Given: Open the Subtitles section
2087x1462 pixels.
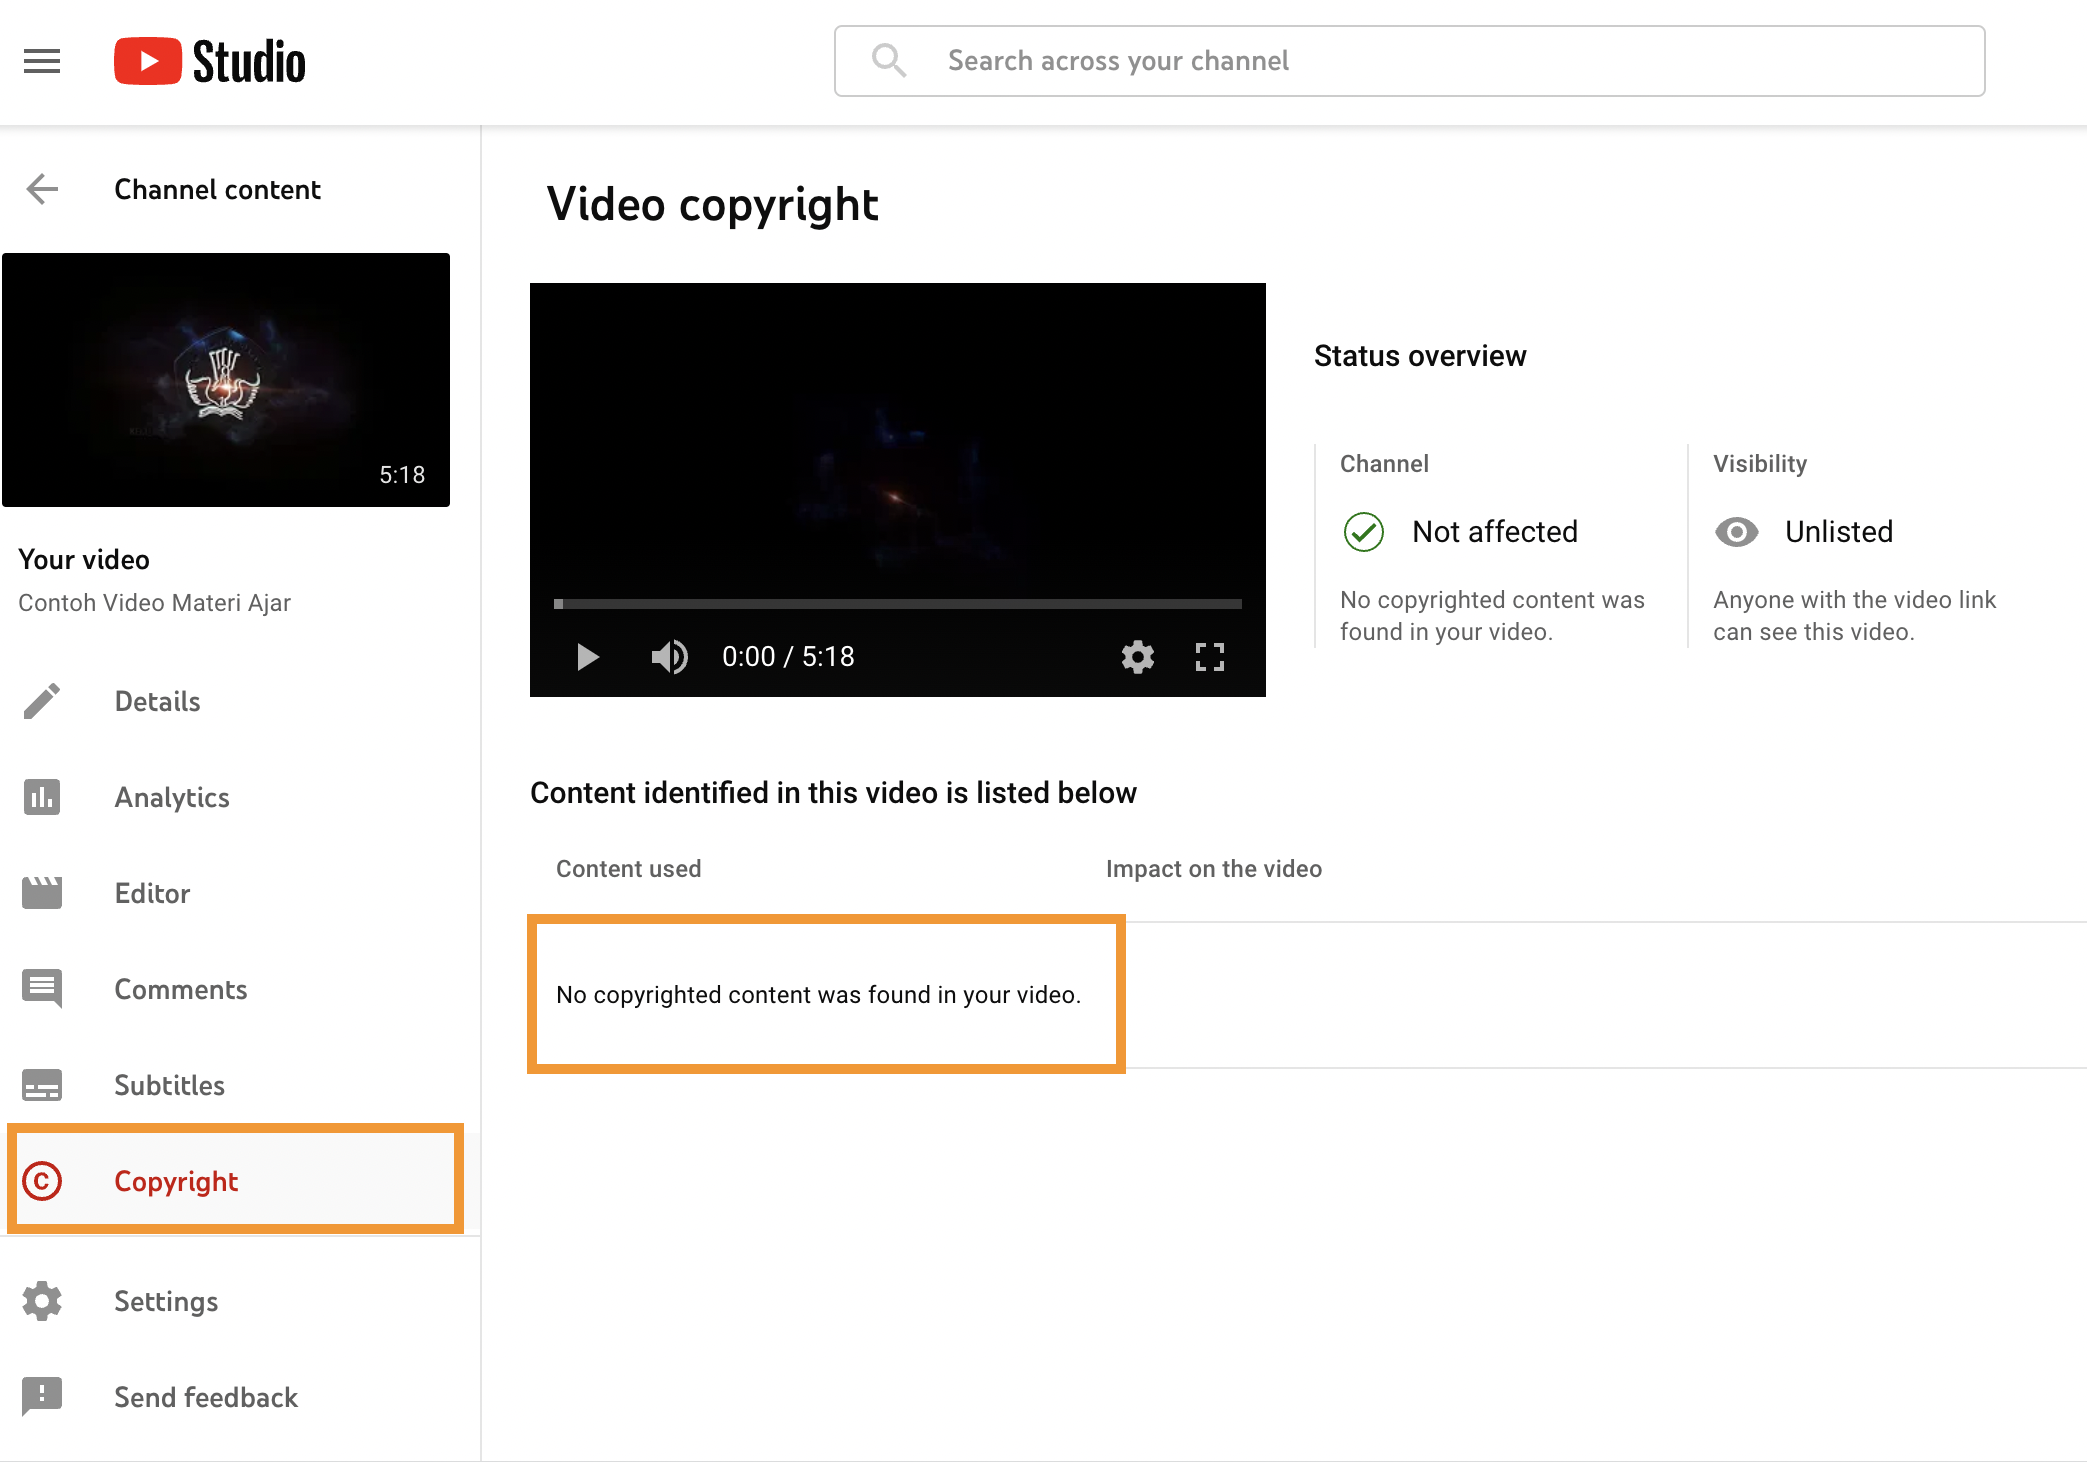Looking at the screenshot, I should click(x=169, y=1085).
